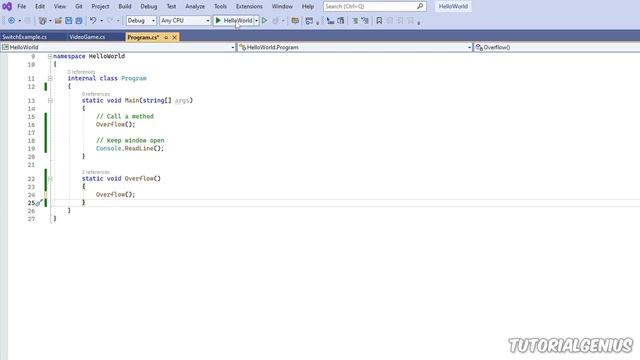Click the HelloWorld solution name button
640x360 pixels.
click(453, 6)
